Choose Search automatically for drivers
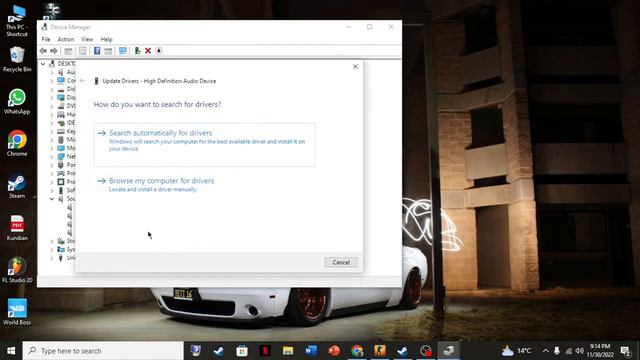 204,144
